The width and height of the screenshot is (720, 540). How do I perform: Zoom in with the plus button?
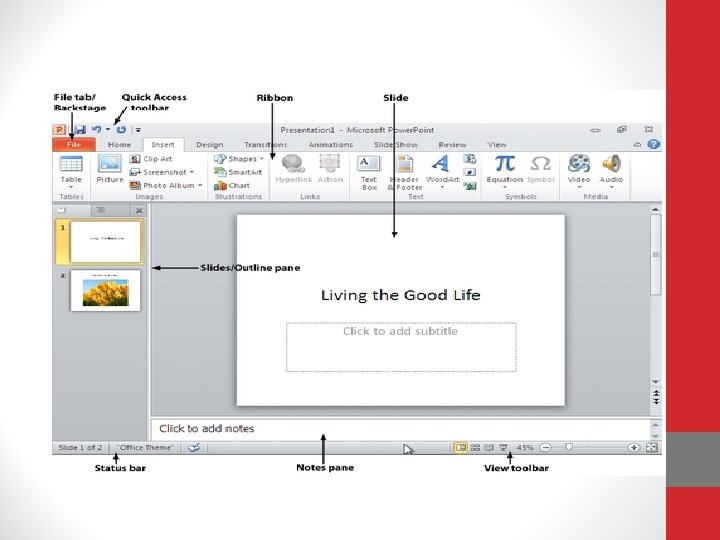pos(634,447)
